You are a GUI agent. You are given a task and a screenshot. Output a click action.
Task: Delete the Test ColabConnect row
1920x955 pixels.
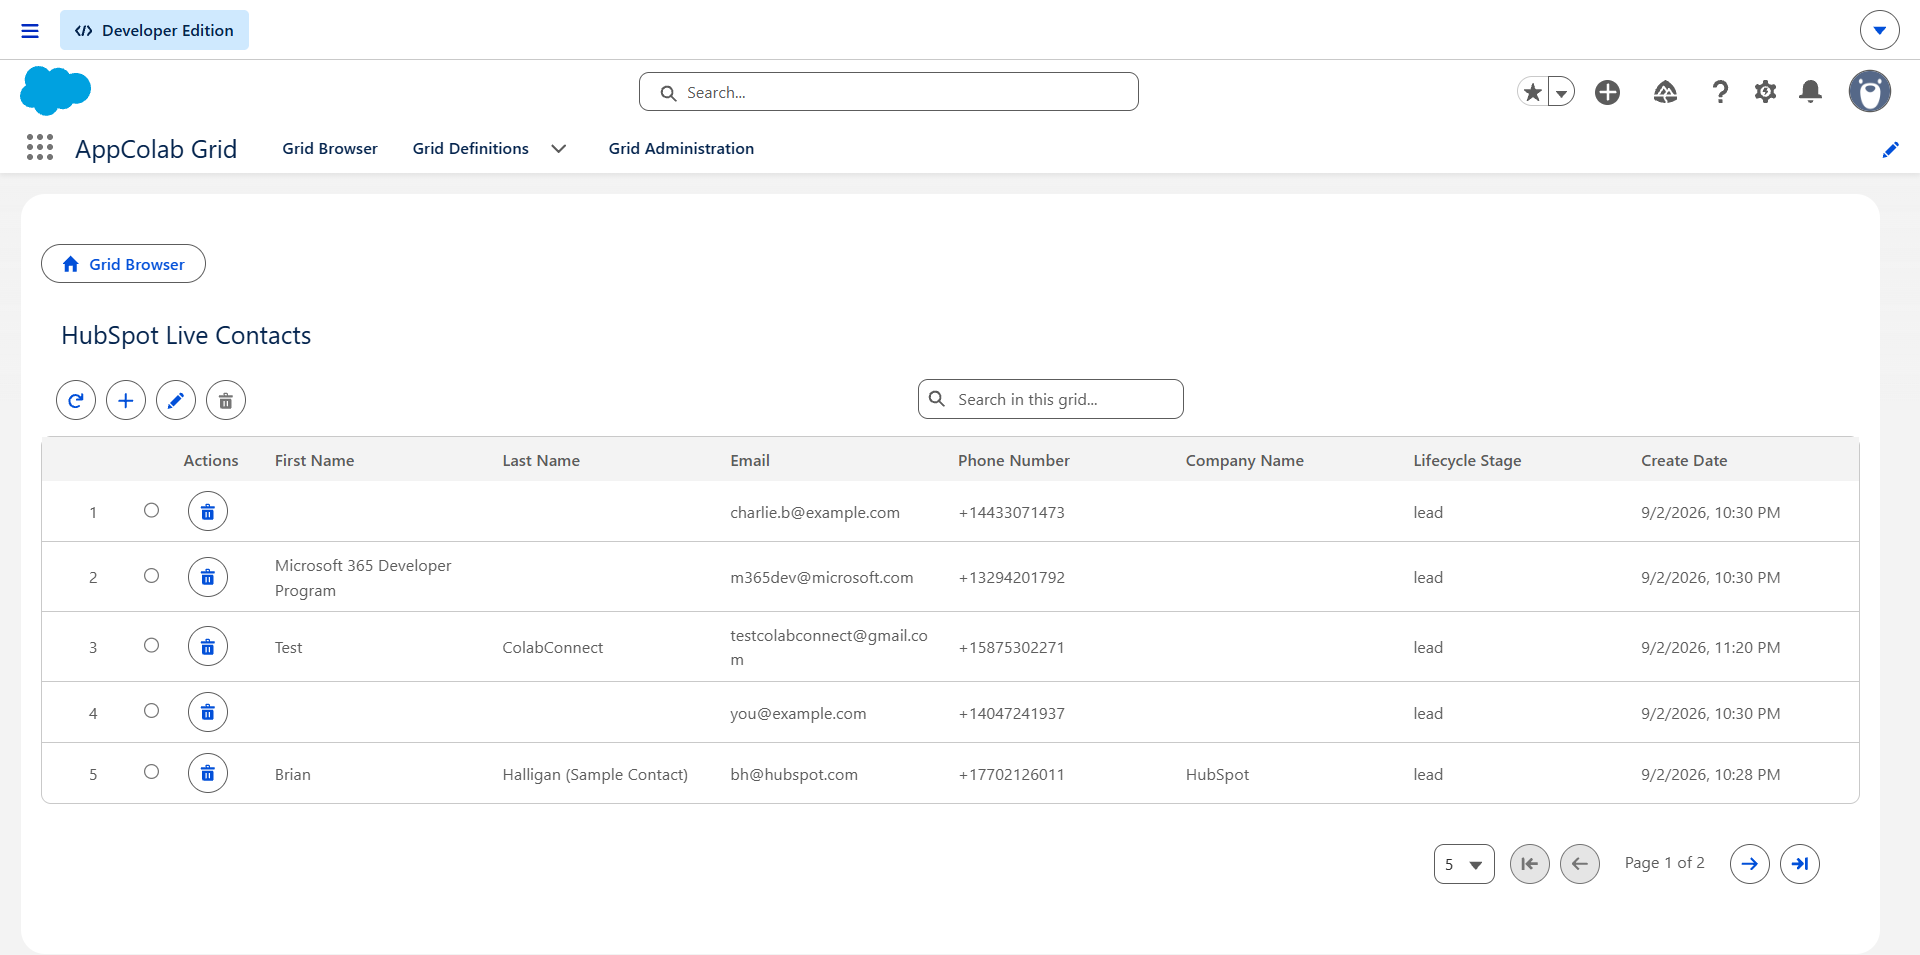pos(208,647)
